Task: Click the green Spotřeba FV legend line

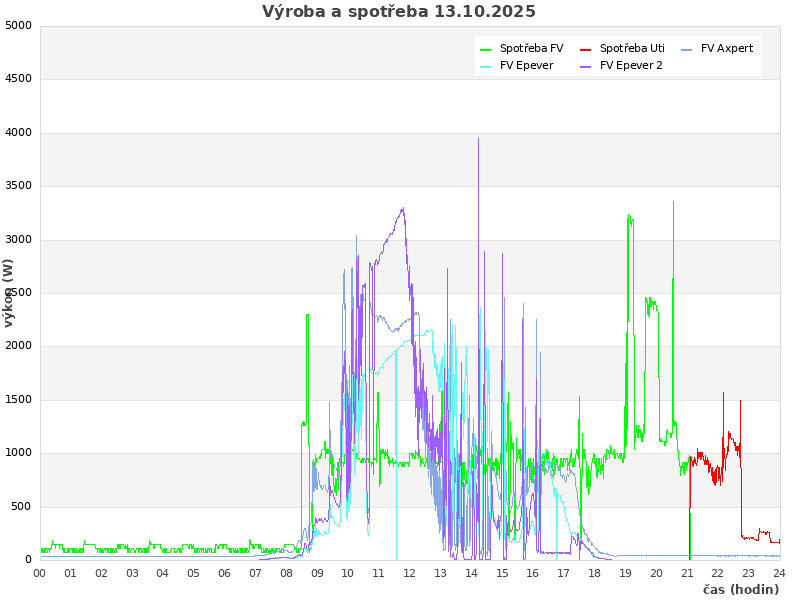Action: [x=486, y=49]
